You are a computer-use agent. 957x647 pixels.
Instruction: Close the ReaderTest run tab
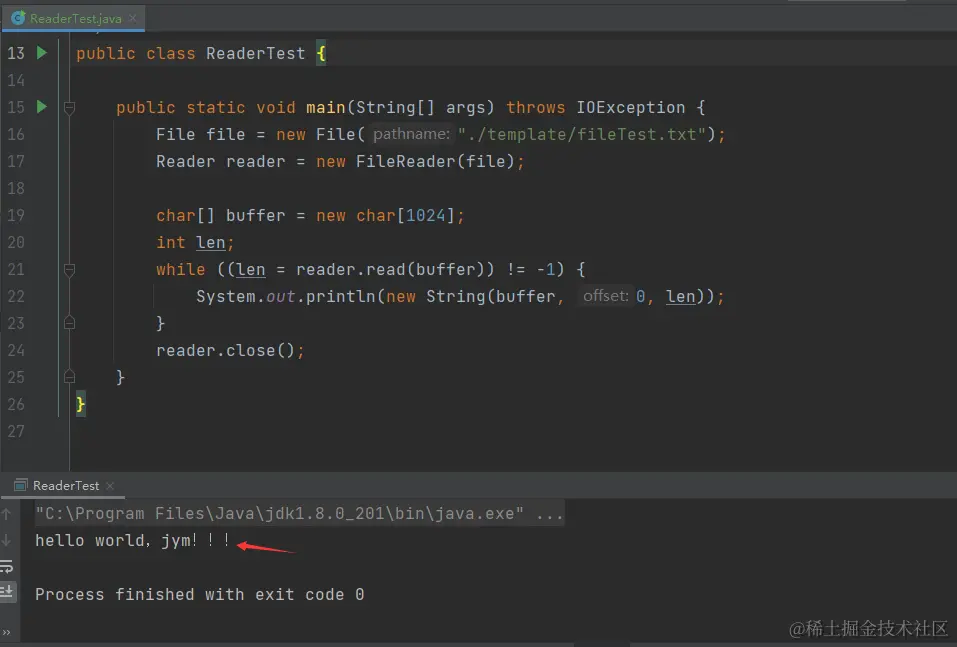pyautogui.click(x=110, y=486)
